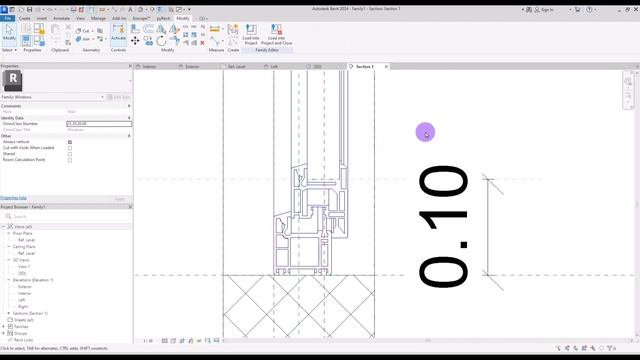Expand the Groups tree node
This screenshot has width=640, height=360.
pyautogui.click(x=4, y=333)
